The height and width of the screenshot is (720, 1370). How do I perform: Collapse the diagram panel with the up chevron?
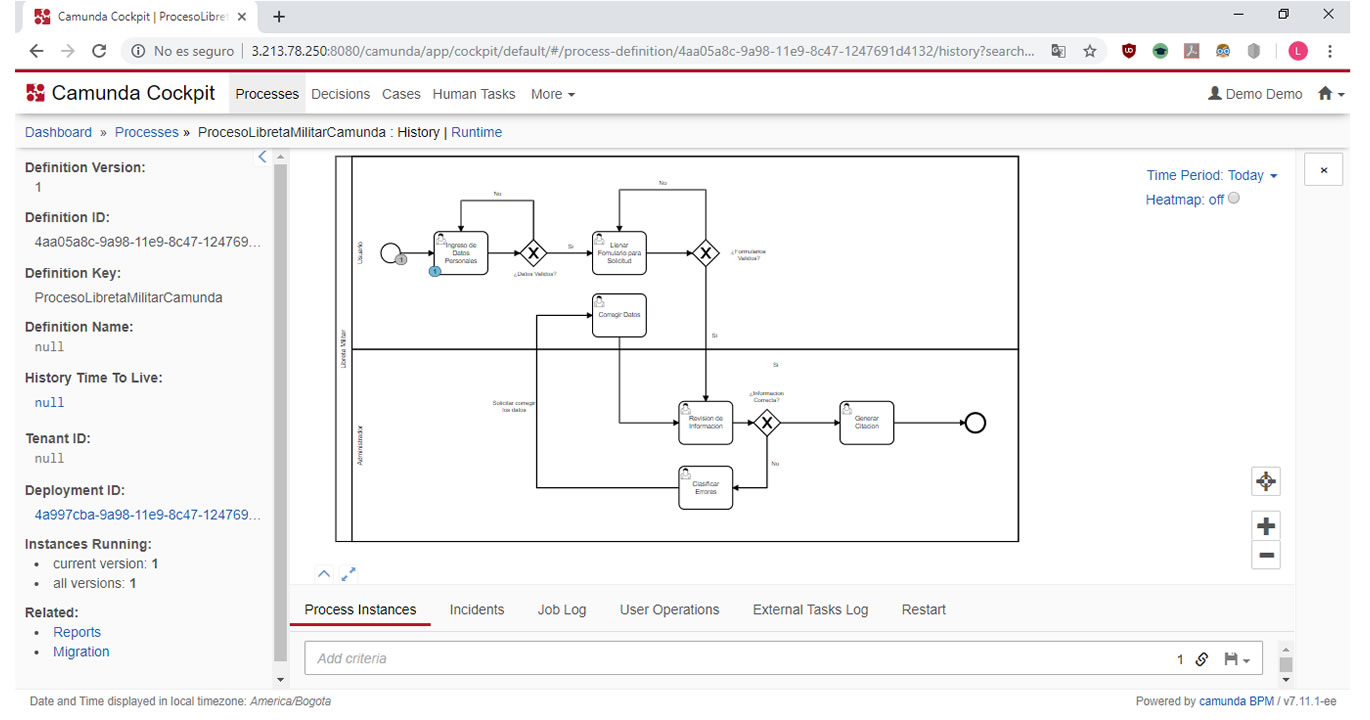click(323, 574)
